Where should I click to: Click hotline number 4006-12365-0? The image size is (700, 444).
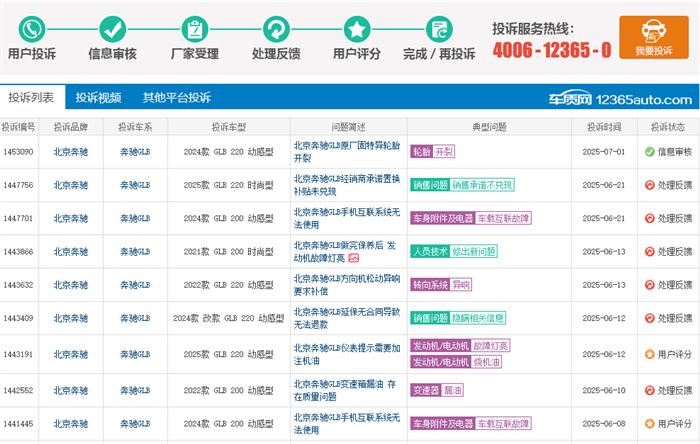point(552,50)
